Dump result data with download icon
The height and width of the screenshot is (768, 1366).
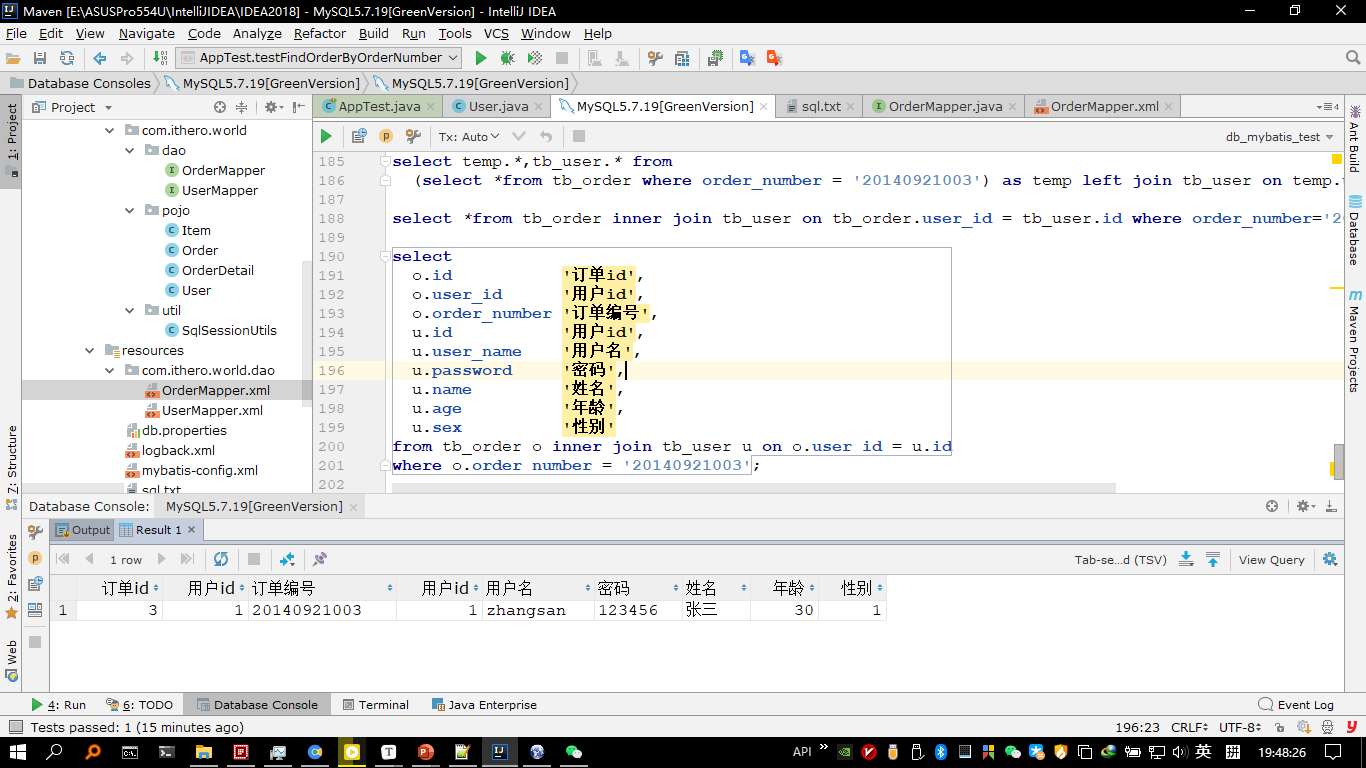click(1186, 559)
